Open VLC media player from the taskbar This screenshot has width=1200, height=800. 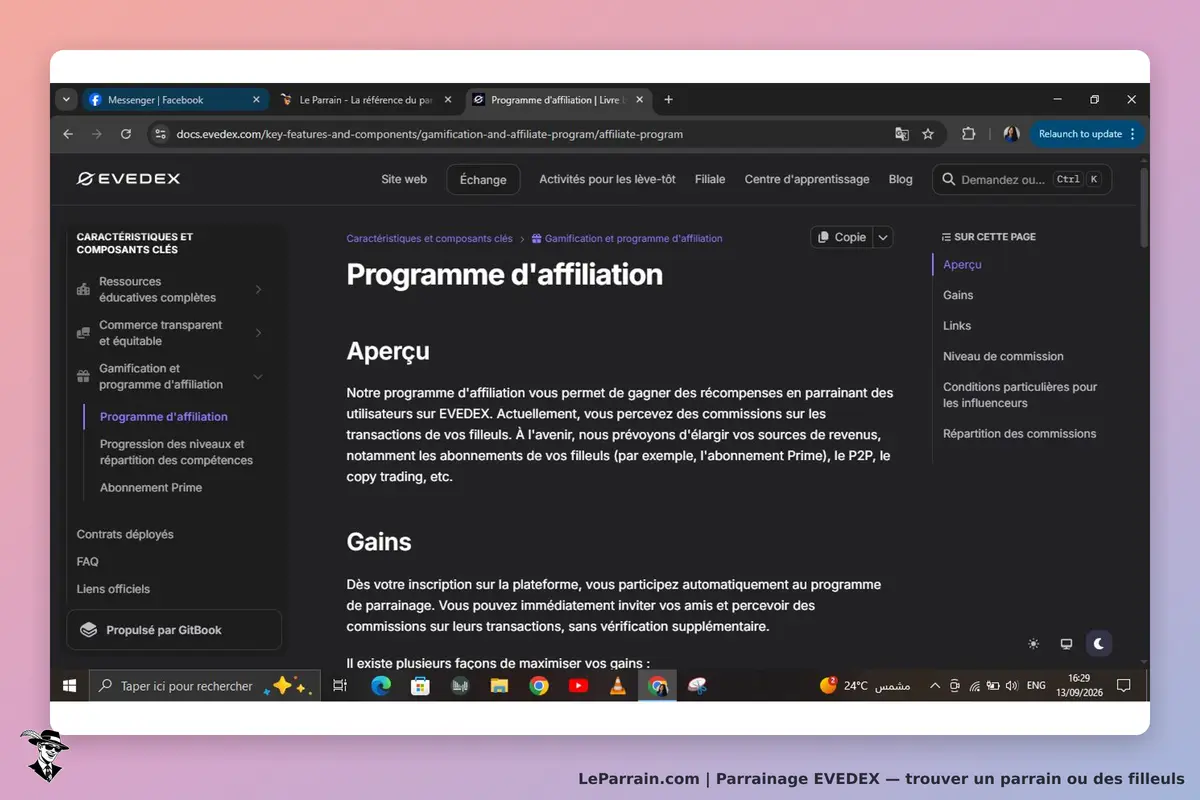tap(618, 686)
